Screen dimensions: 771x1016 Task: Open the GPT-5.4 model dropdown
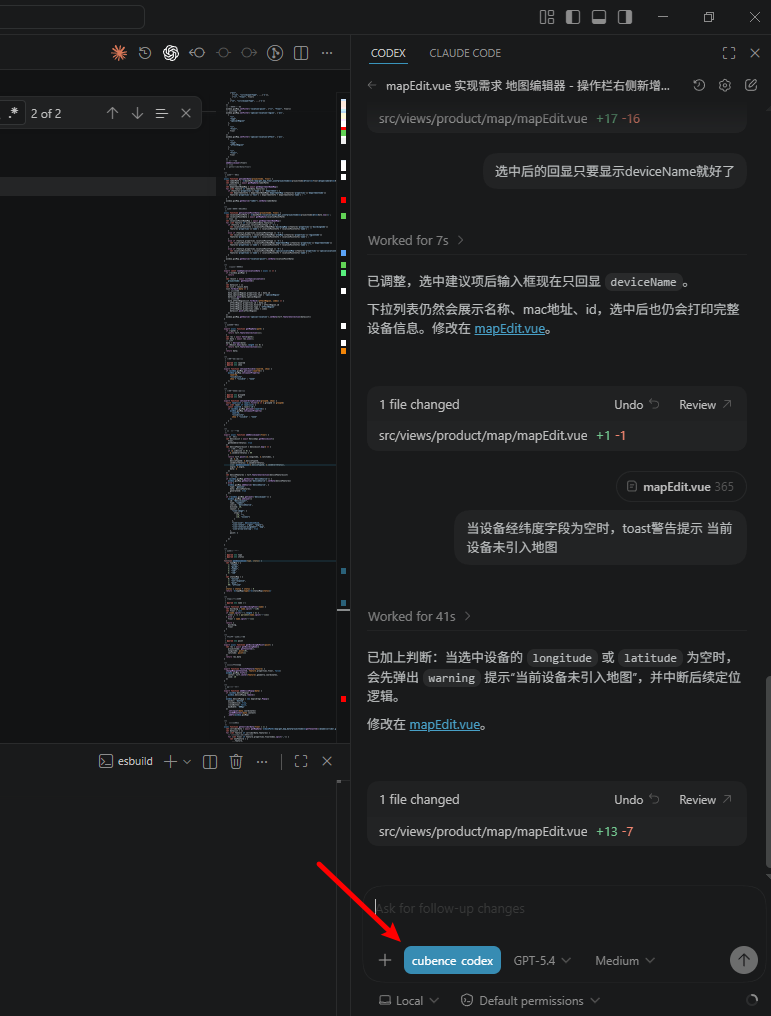542,960
